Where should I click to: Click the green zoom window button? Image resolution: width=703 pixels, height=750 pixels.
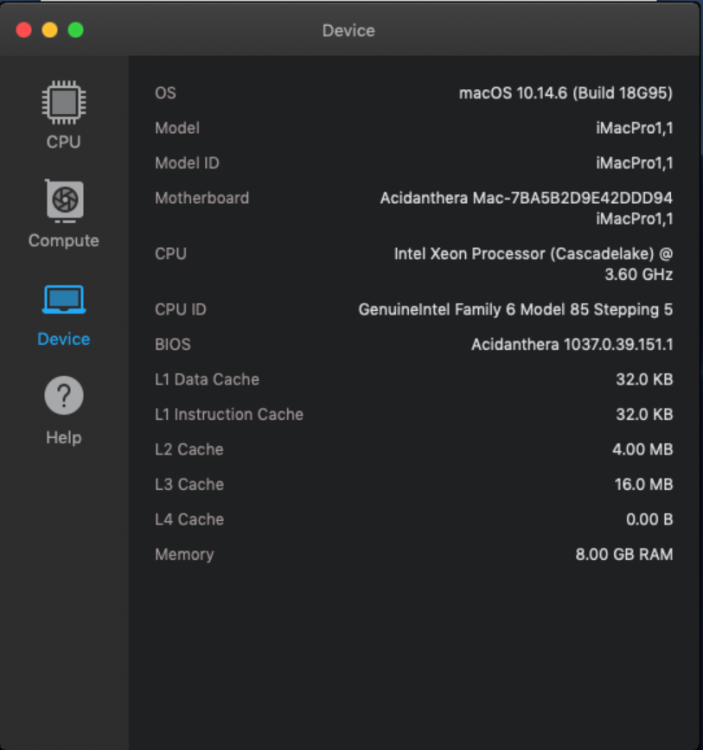point(76,30)
